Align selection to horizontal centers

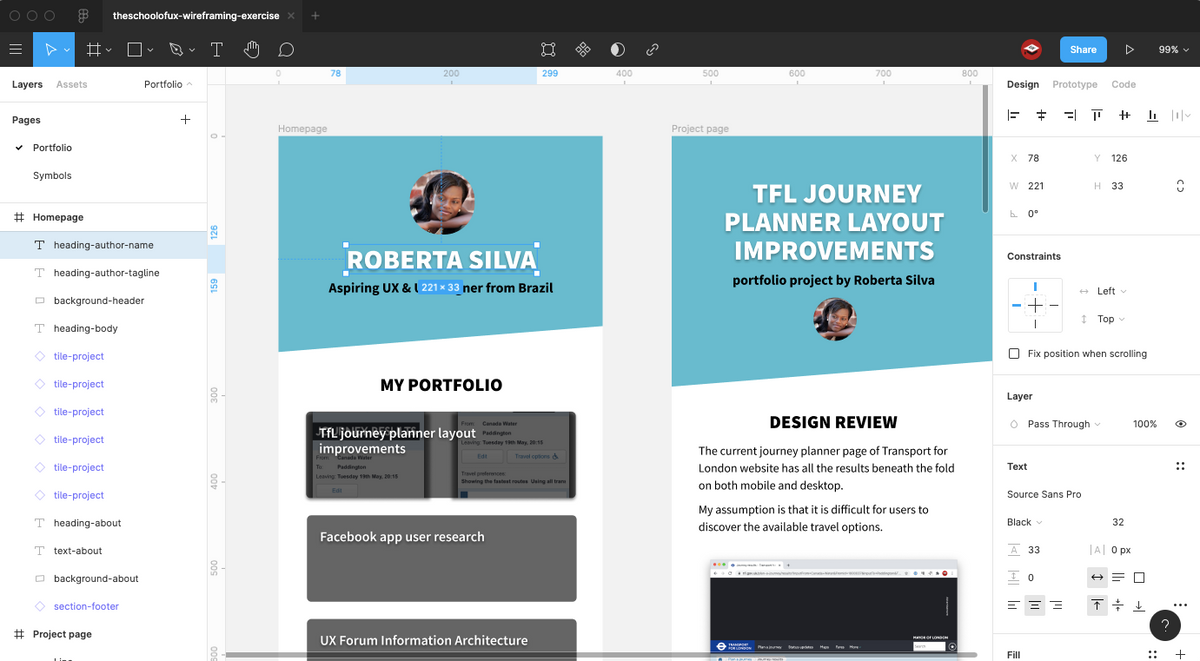pyautogui.click(x=1040, y=115)
